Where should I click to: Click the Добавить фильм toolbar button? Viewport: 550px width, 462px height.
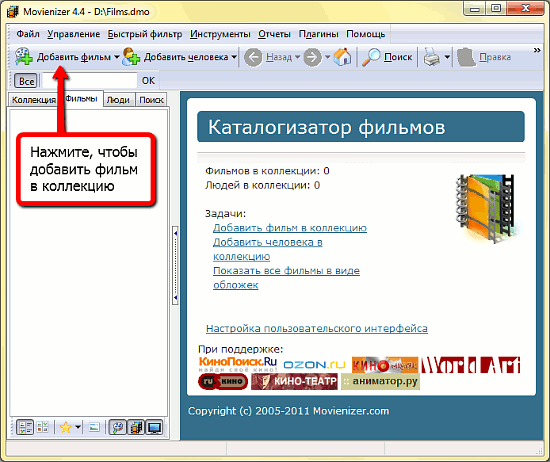63,57
